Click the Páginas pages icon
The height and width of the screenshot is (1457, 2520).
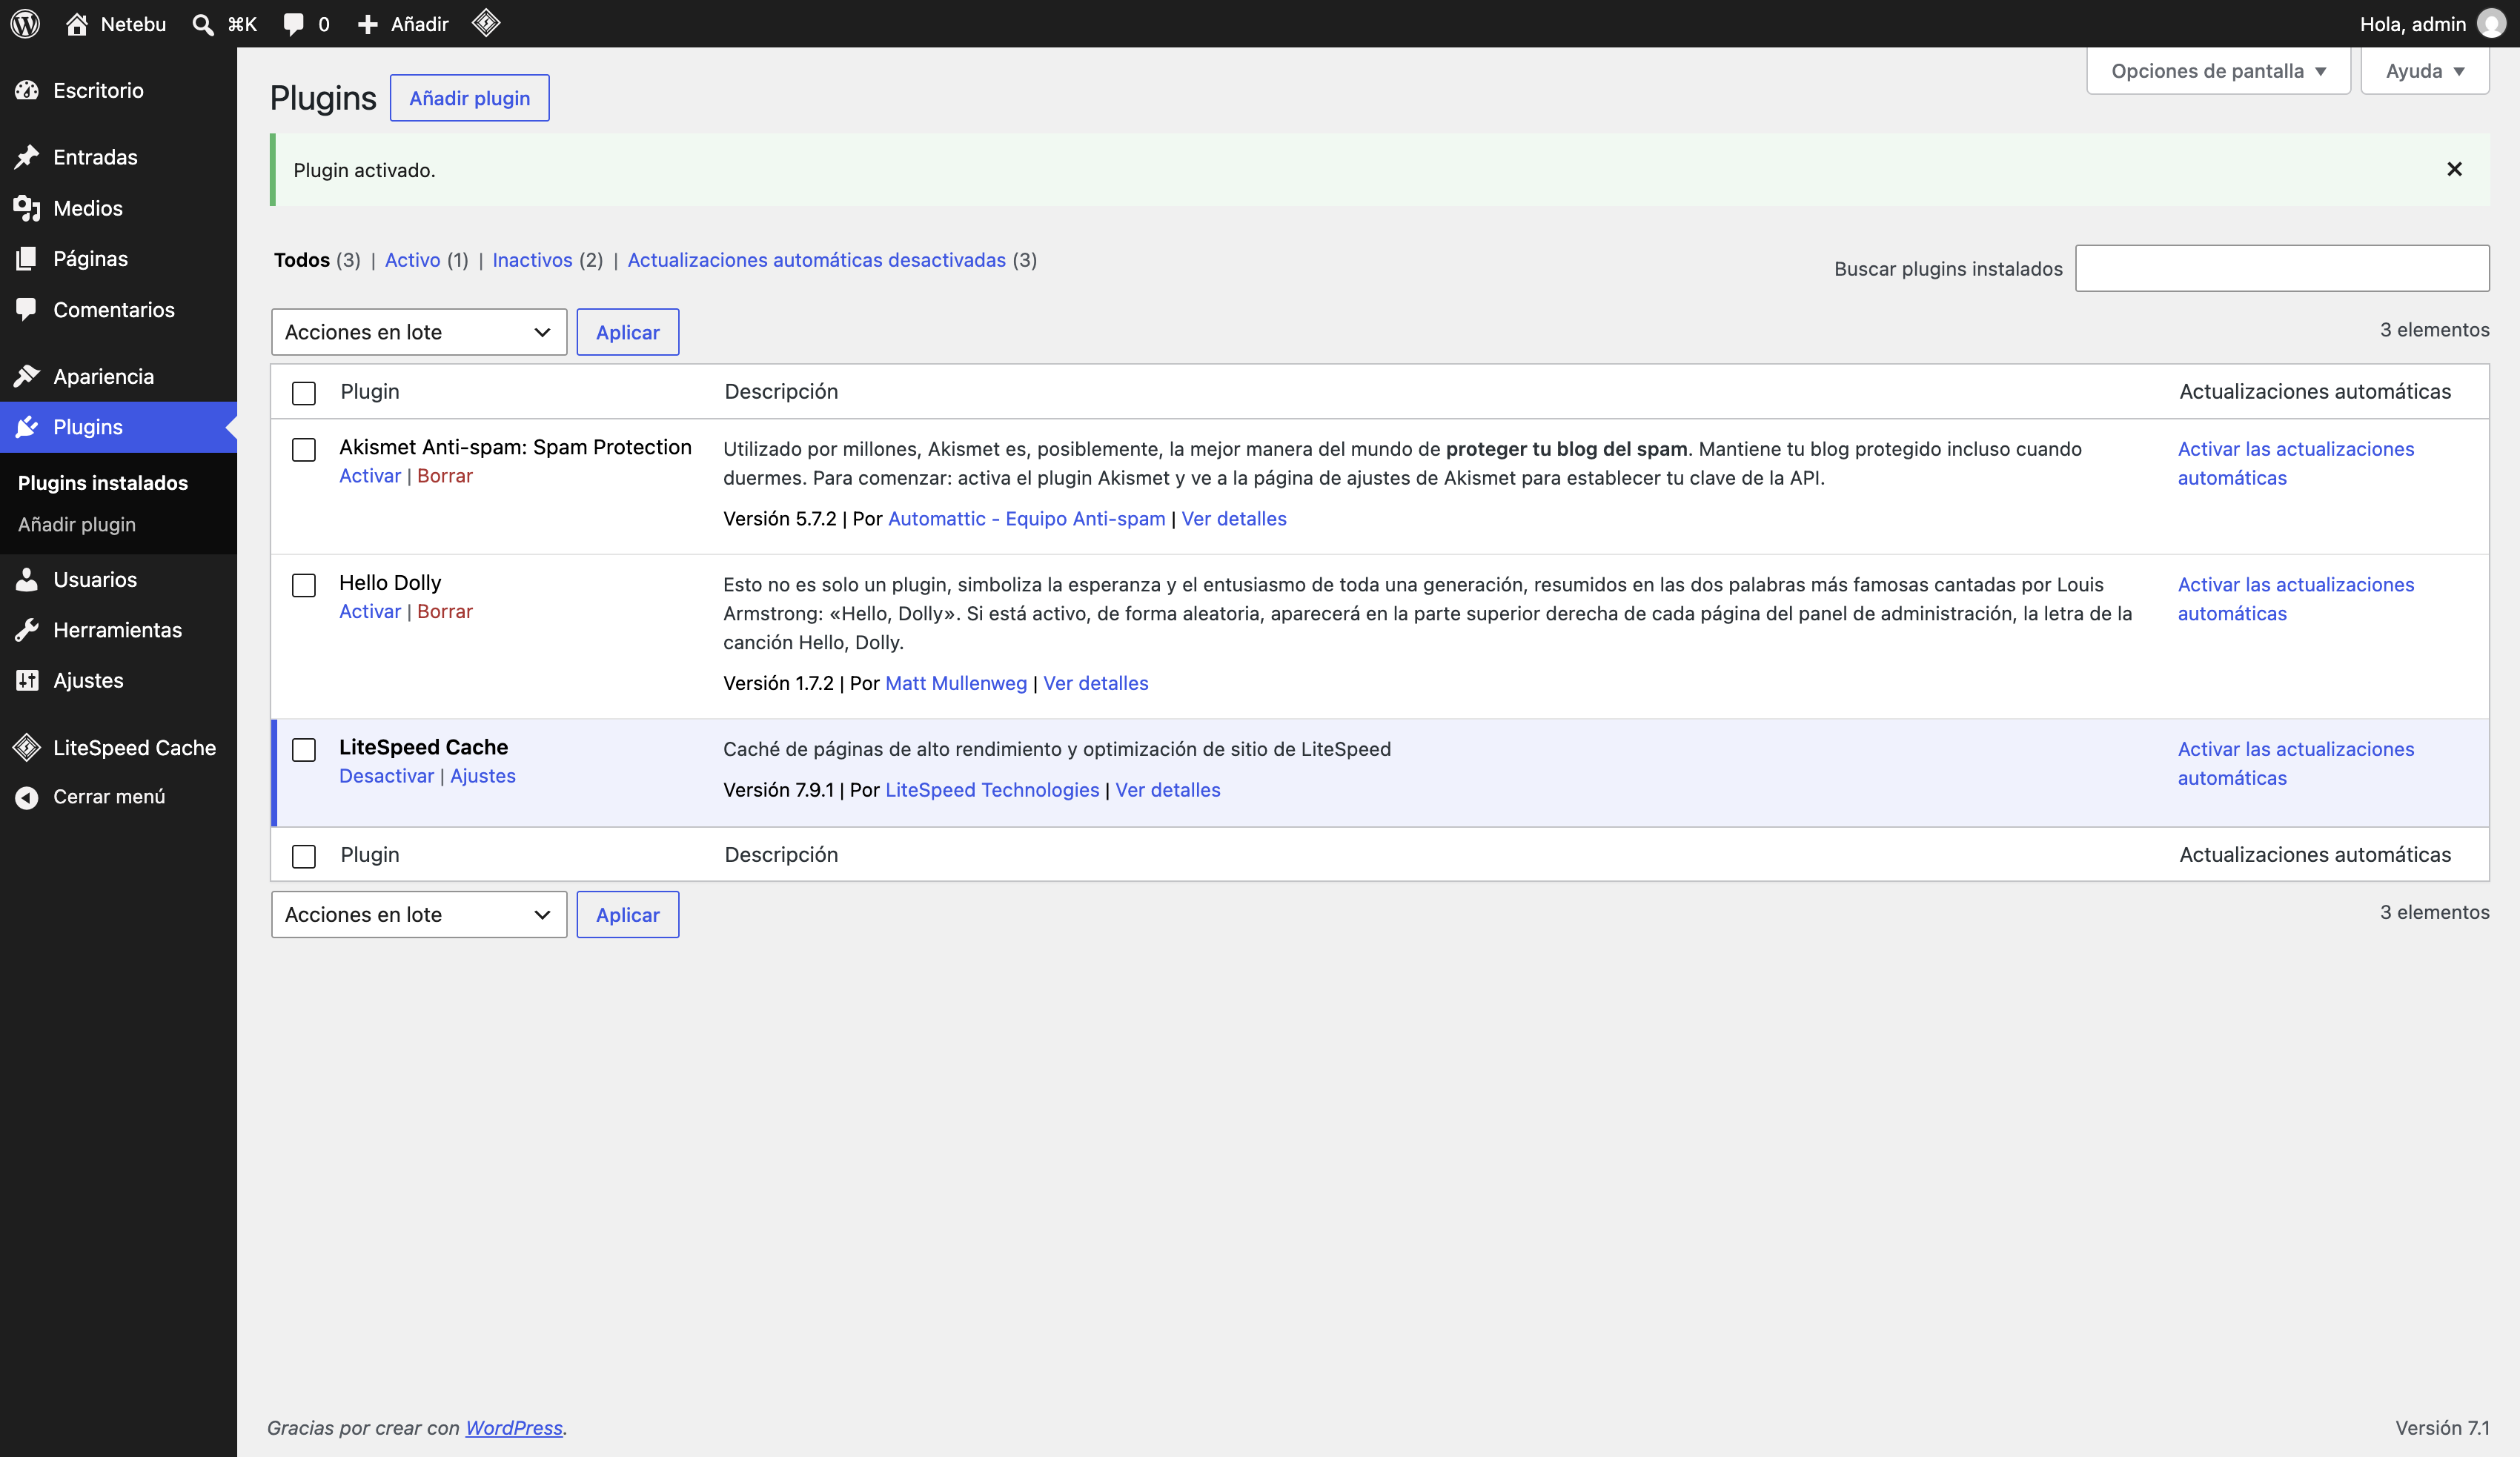pos(27,258)
